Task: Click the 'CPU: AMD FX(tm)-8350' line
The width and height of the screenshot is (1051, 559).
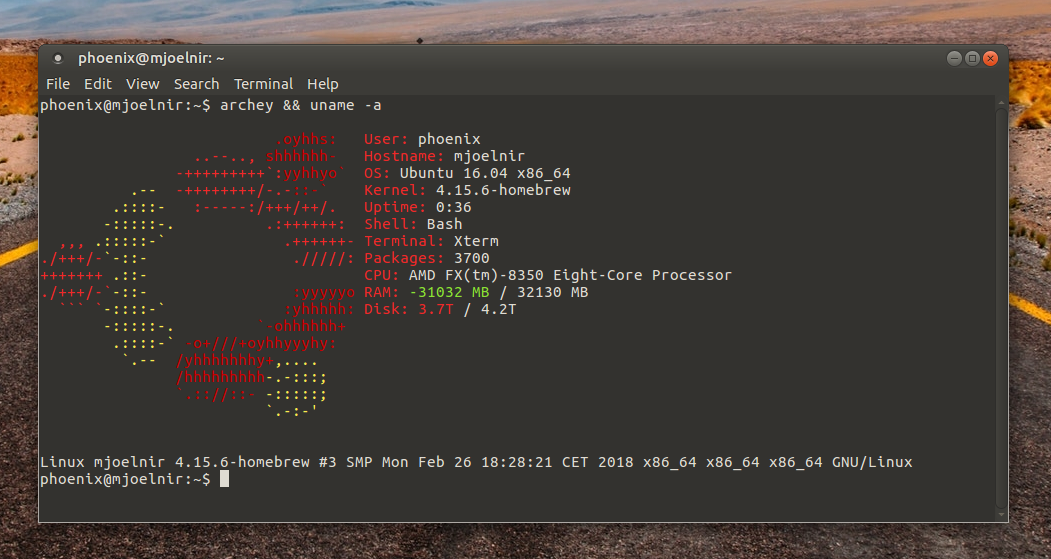Action: (x=548, y=275)
